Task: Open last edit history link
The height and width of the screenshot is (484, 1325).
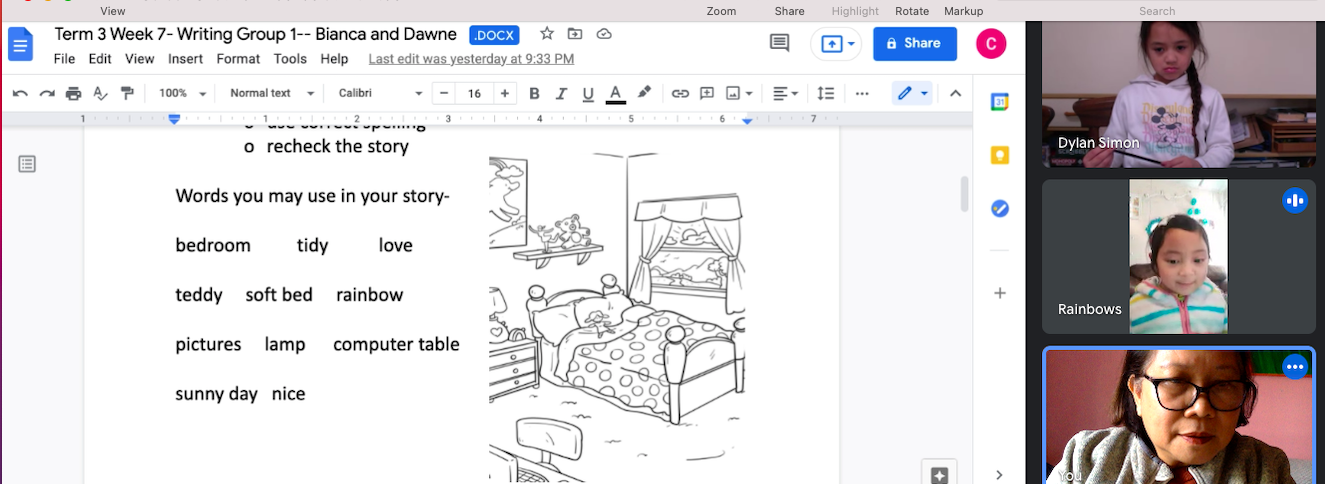Action: (471, 59)
